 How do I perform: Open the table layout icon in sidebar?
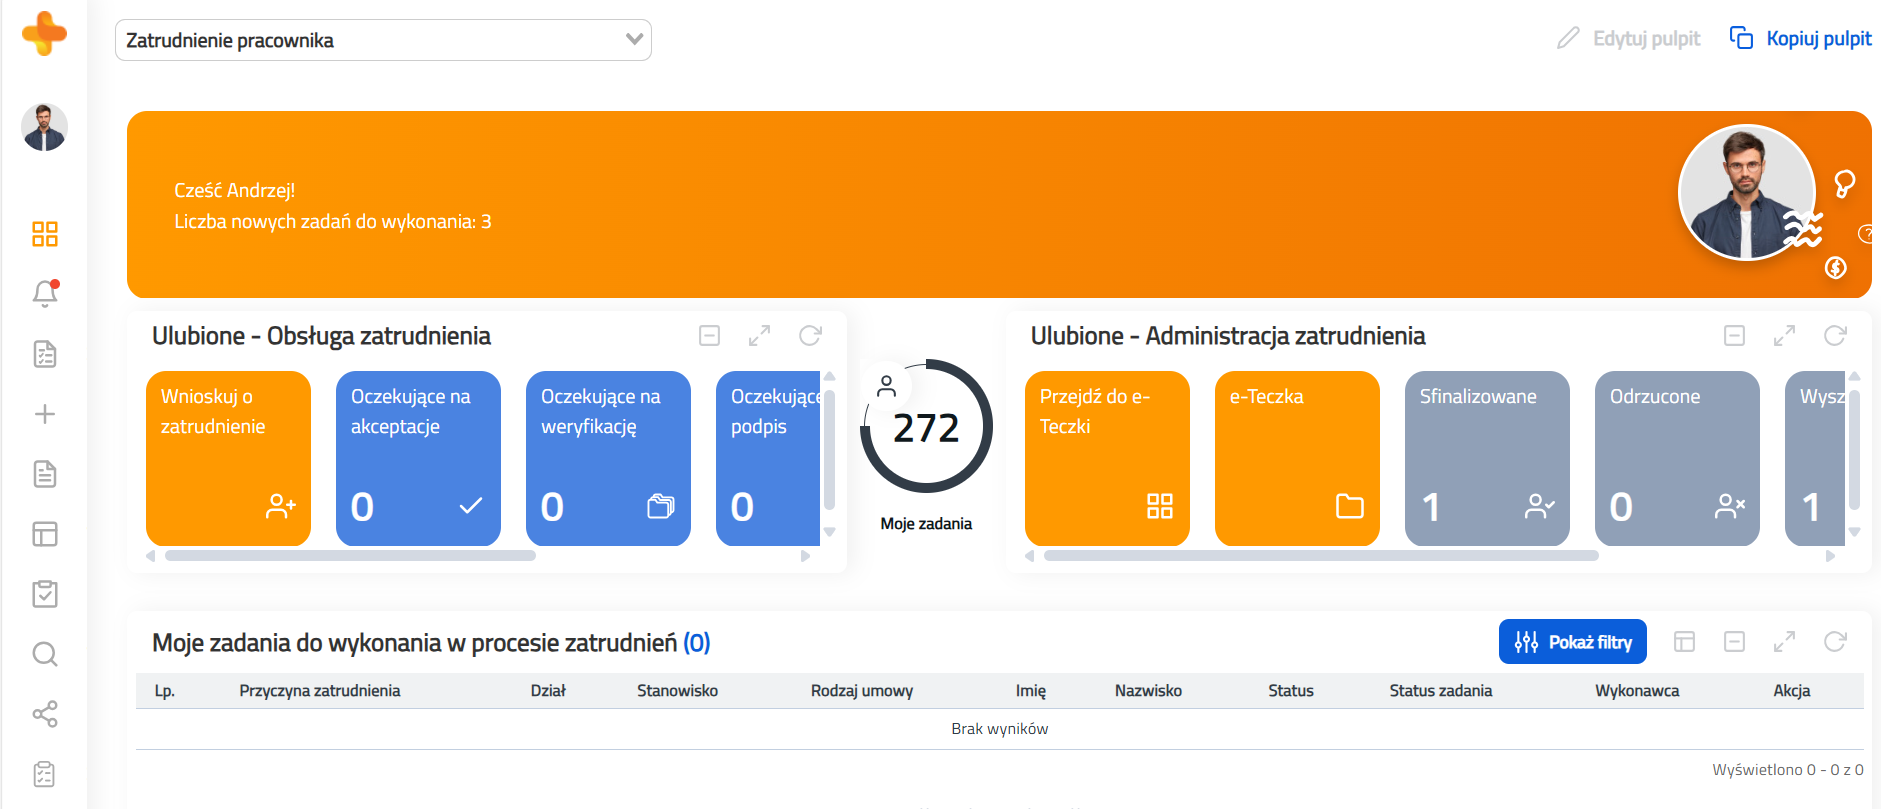45,534
